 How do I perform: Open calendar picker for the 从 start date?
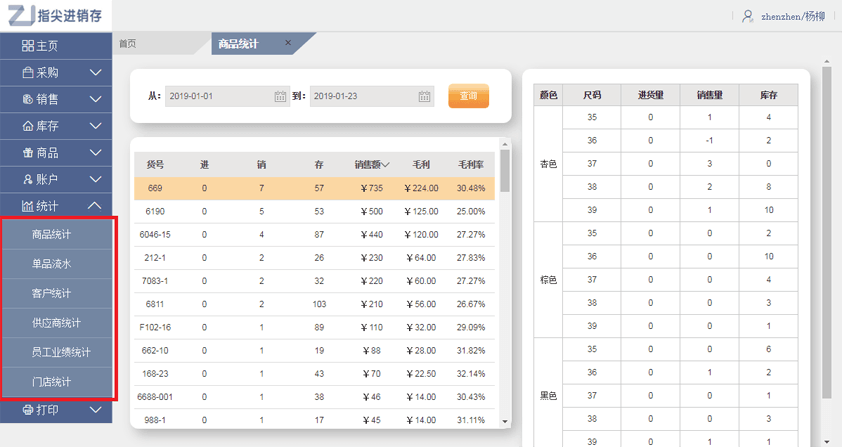(x=281, y=97)
